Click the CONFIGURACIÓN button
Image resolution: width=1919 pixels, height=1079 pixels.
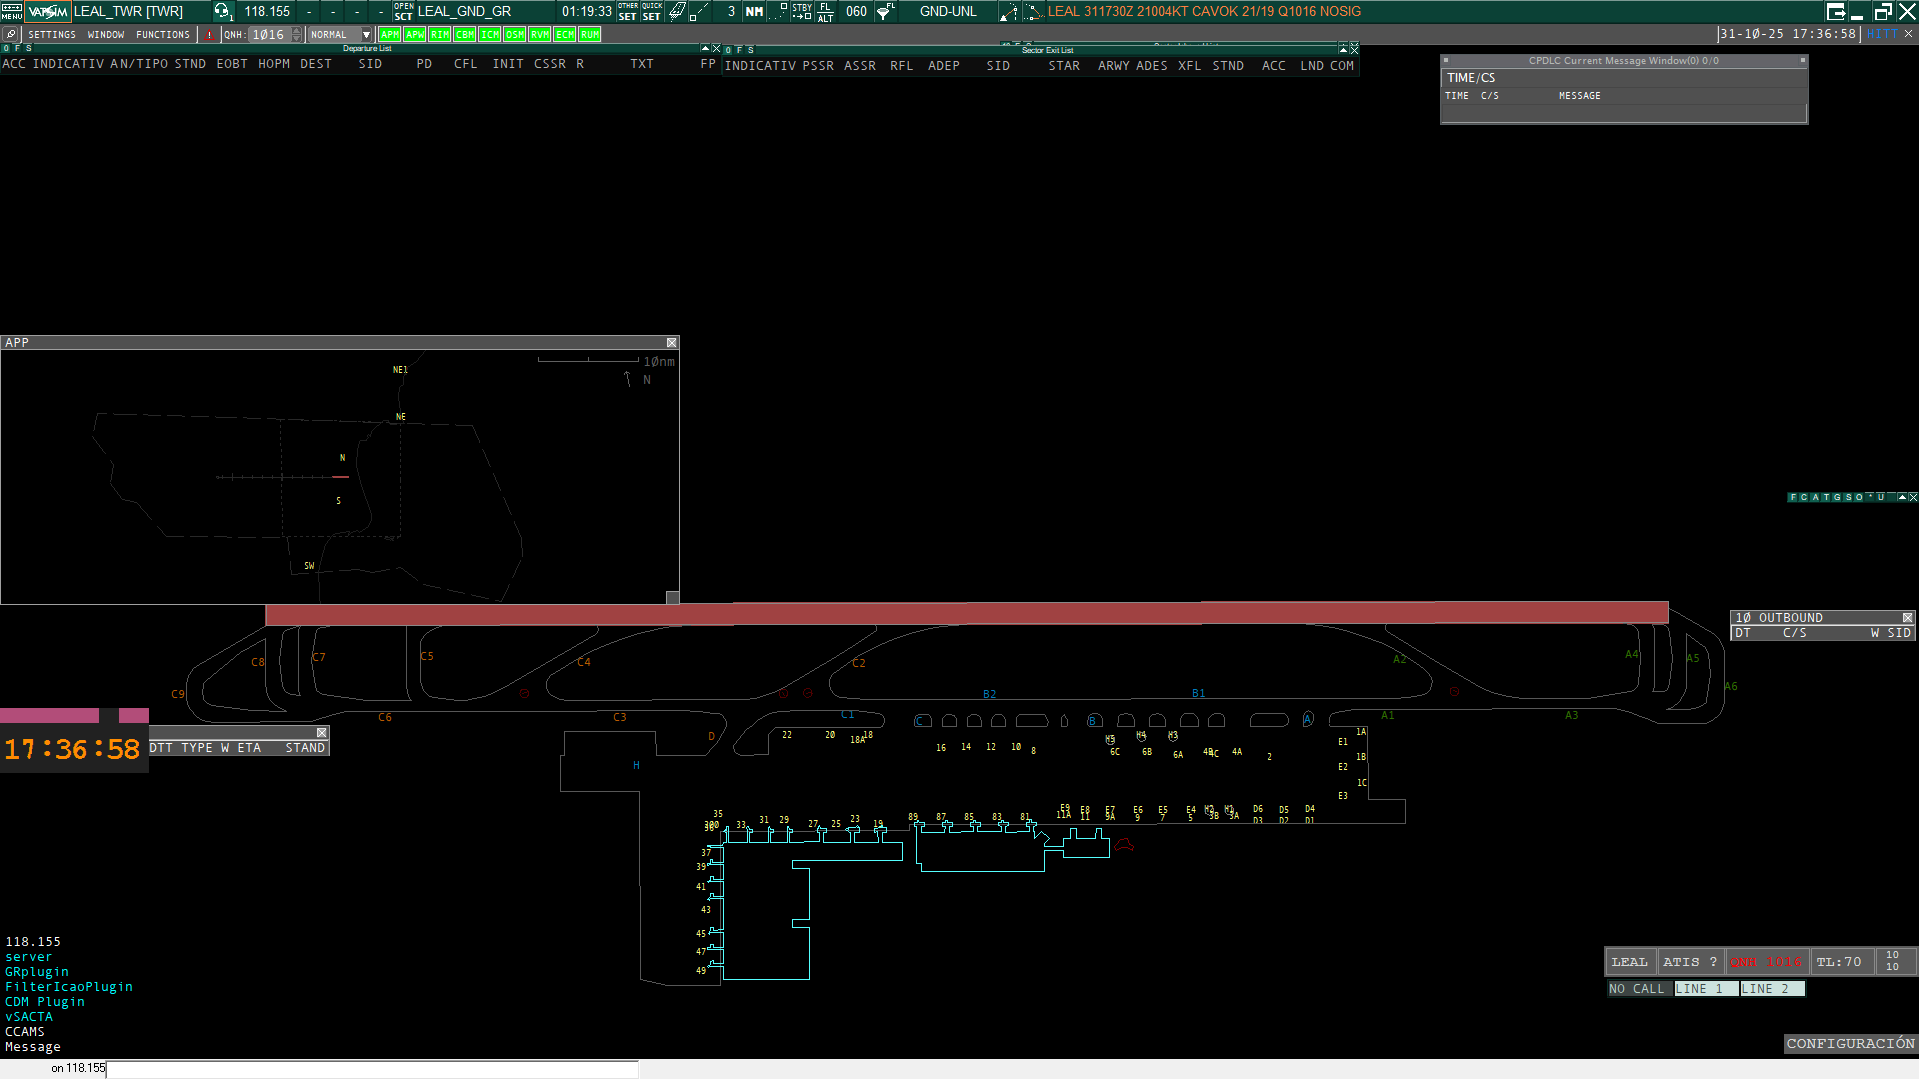click(1850, 1043)
